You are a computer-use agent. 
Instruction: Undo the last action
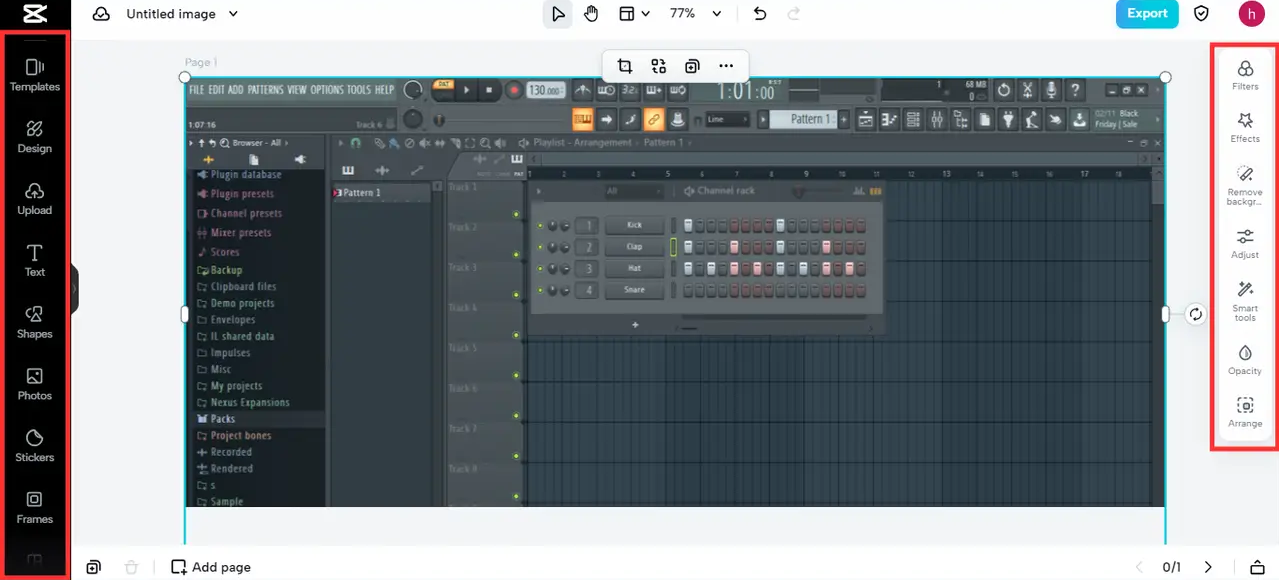[x=760, y=14]
